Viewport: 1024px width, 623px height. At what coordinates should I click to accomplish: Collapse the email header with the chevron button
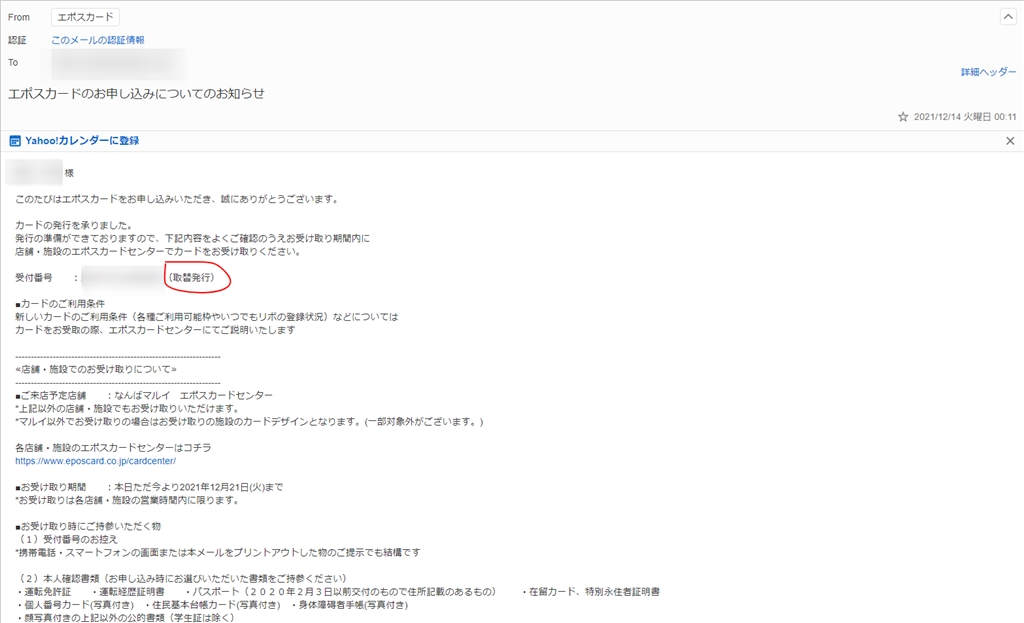pyautogui.click(x=1008, y=17)
